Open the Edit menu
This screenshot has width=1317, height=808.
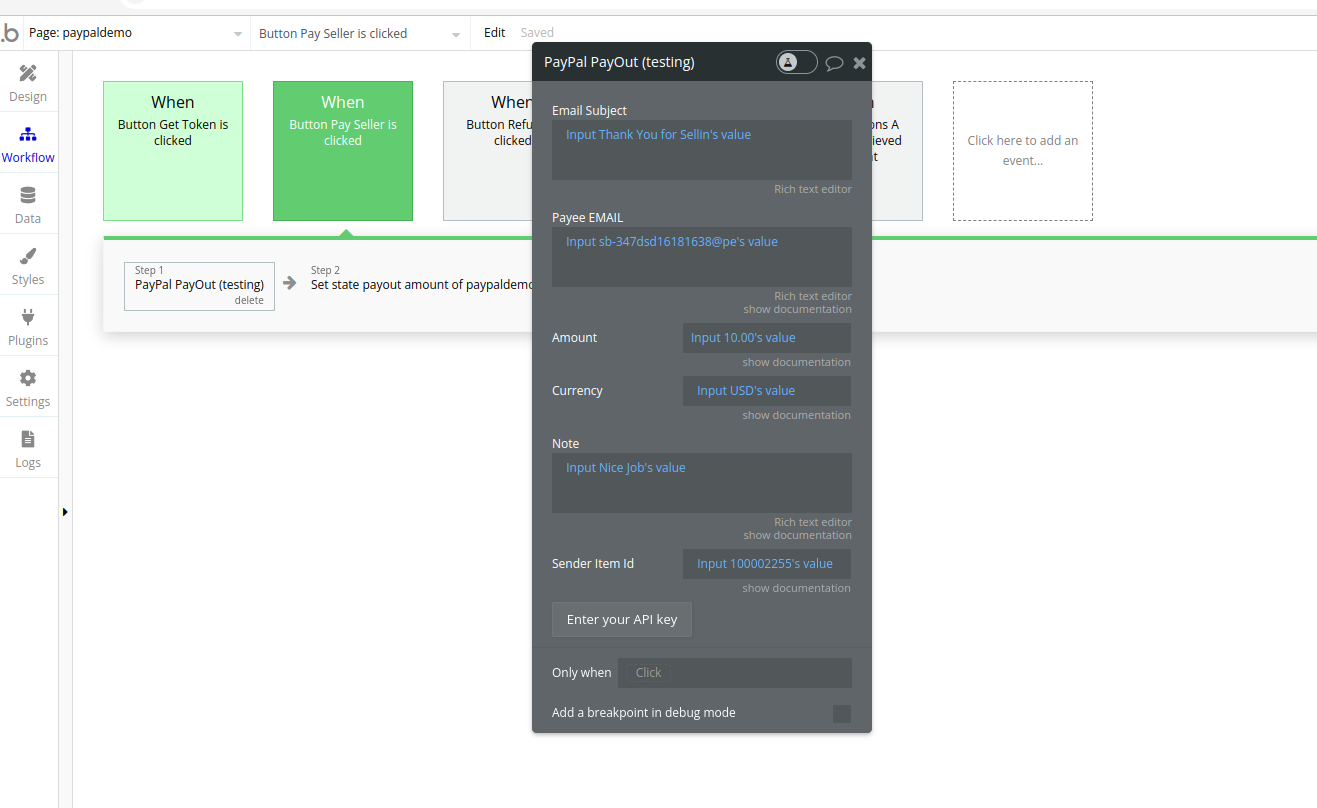pyautogui.click(x=494, y=33)
